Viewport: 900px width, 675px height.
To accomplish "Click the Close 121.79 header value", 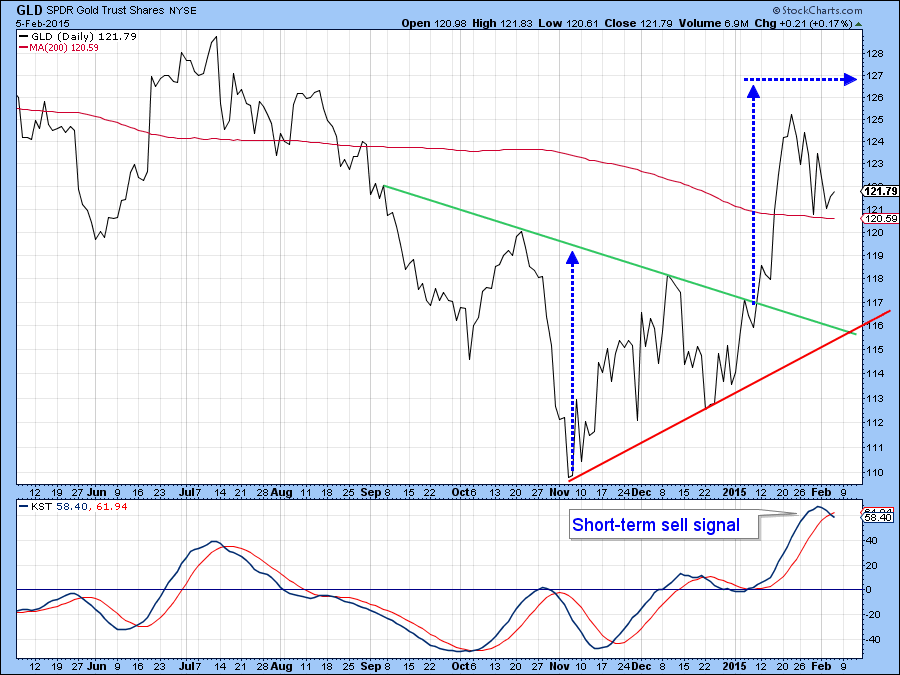I will (638, 23).
